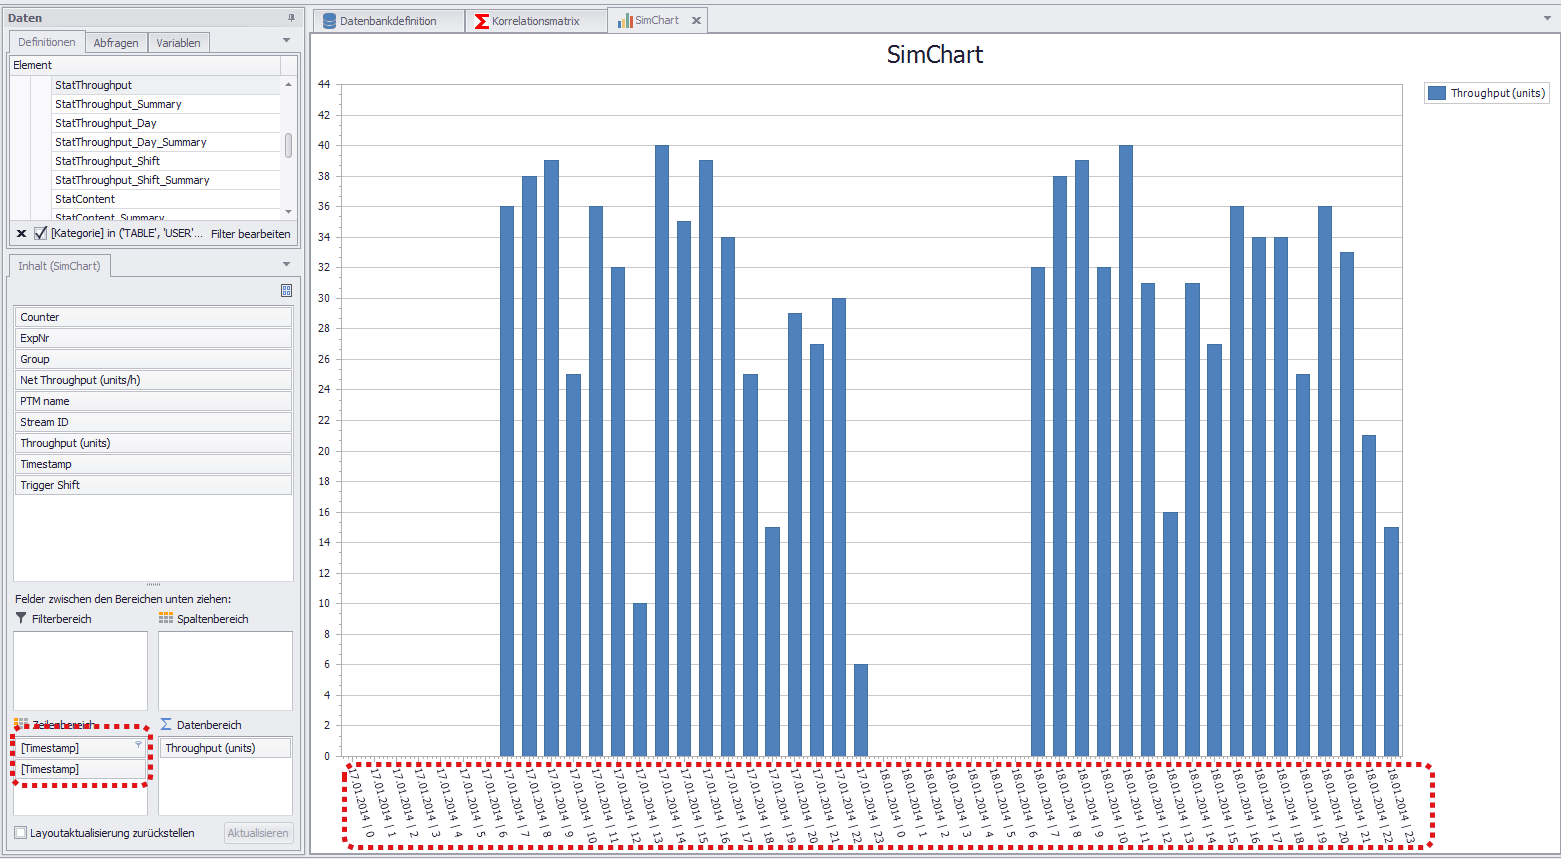
Task: Click the Filter bearbeiten link
Action: point(250,234)
